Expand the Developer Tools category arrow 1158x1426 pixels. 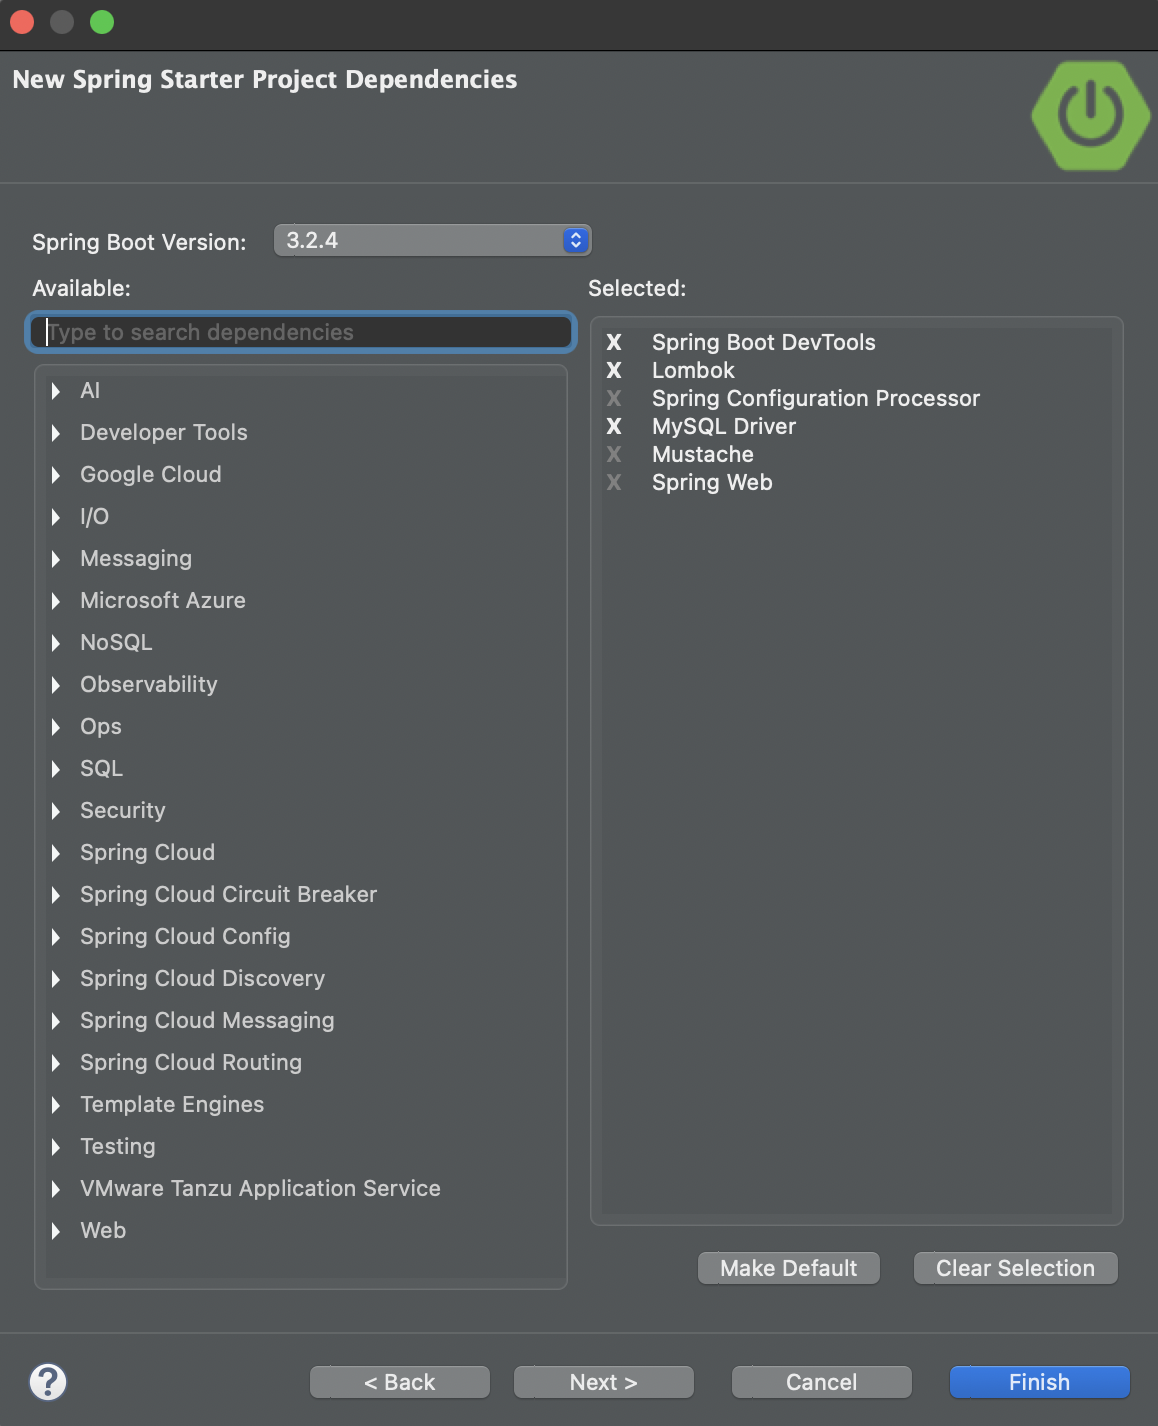tap(56, 433)
